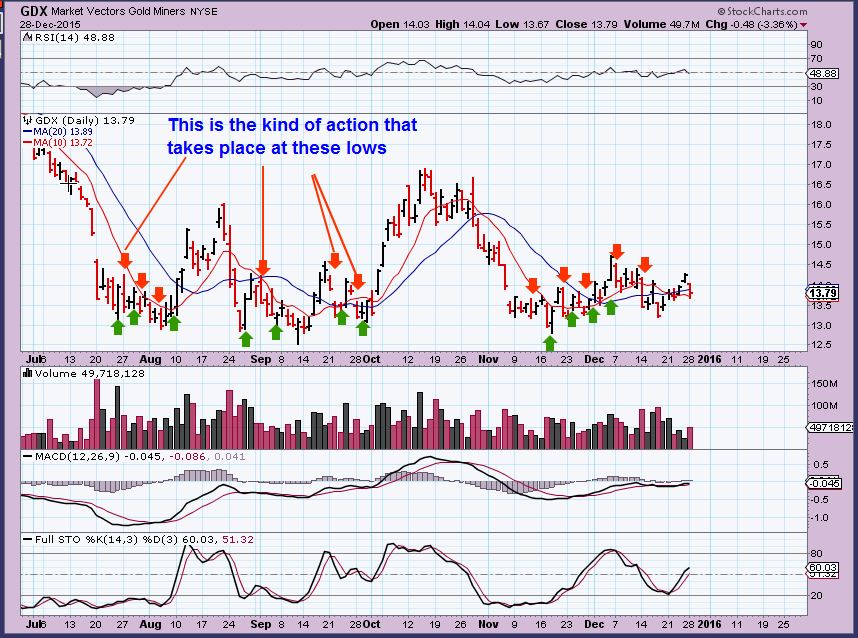The height and width of the screenshot is (638, 858).
Task: Click the 'RSI(14) 48.88' legend label
Action: click(x=74, y=37)
